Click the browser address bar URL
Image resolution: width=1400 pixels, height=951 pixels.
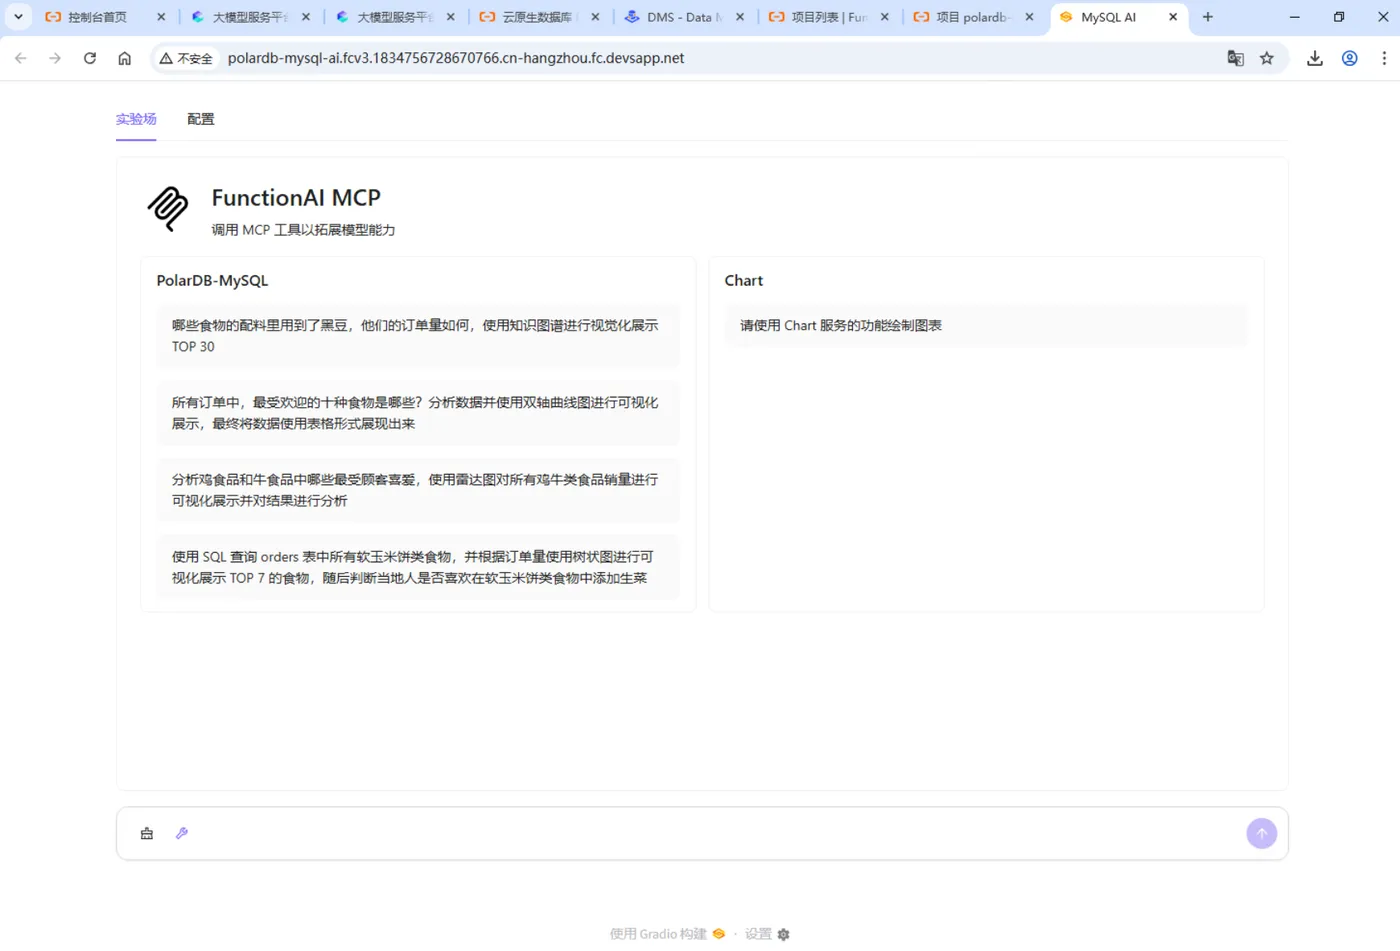pyautogui.click(x=456, y=58)
